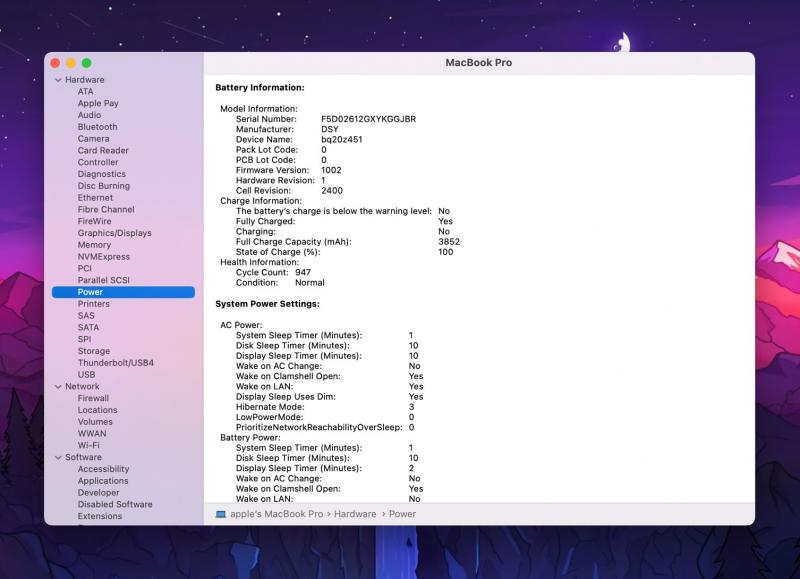Open the SAS entry
The image size is (800, 579).
(x=86, y=315)
